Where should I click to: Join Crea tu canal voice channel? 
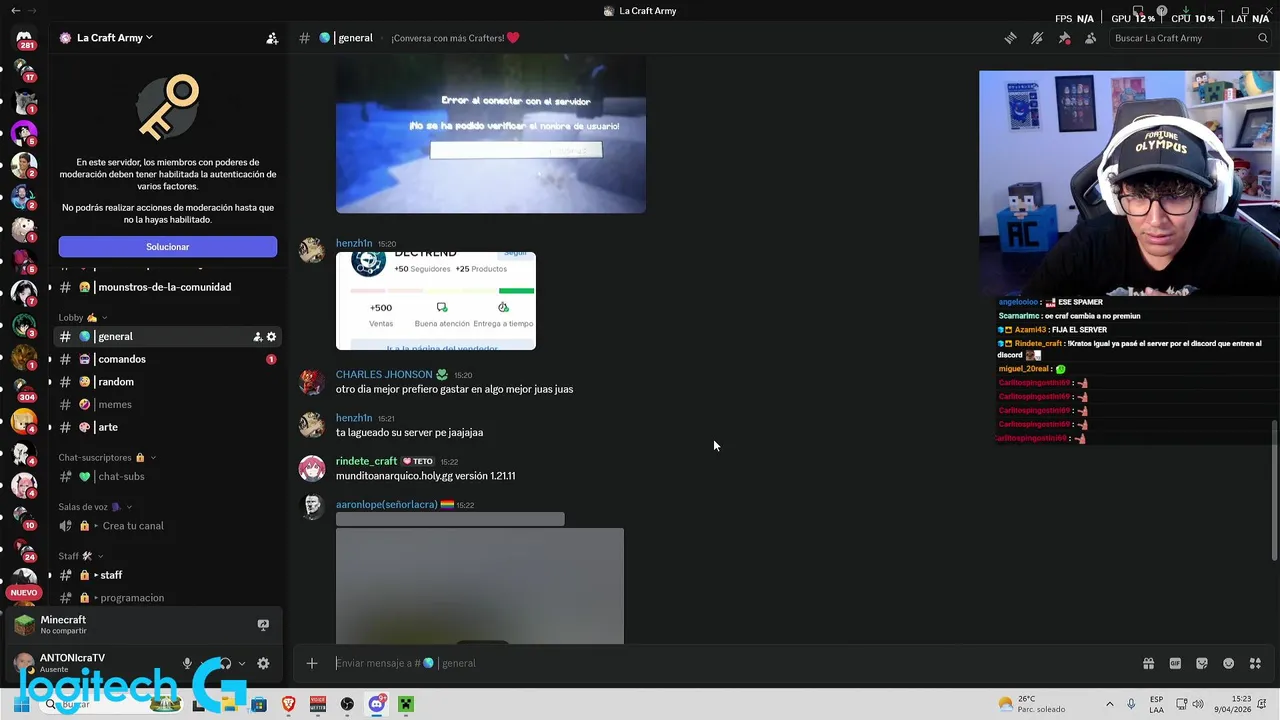coord(168,526)
